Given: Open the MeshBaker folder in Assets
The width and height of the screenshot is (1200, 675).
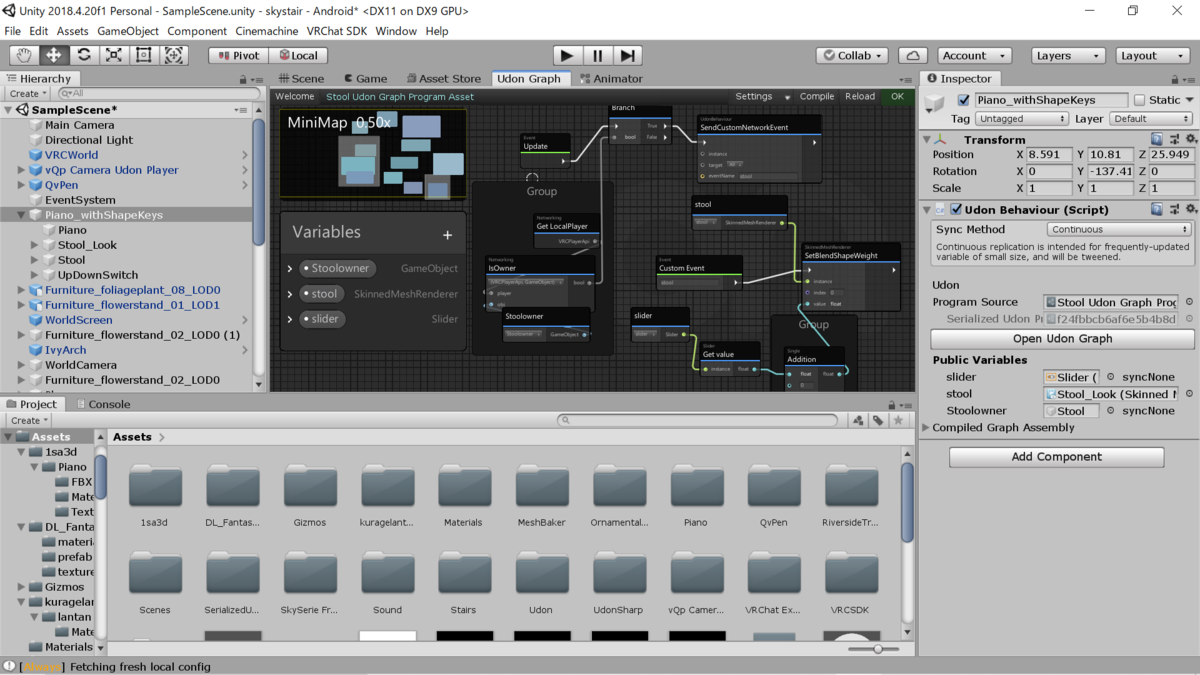Looking at the screenshot, I should [541, 495].
